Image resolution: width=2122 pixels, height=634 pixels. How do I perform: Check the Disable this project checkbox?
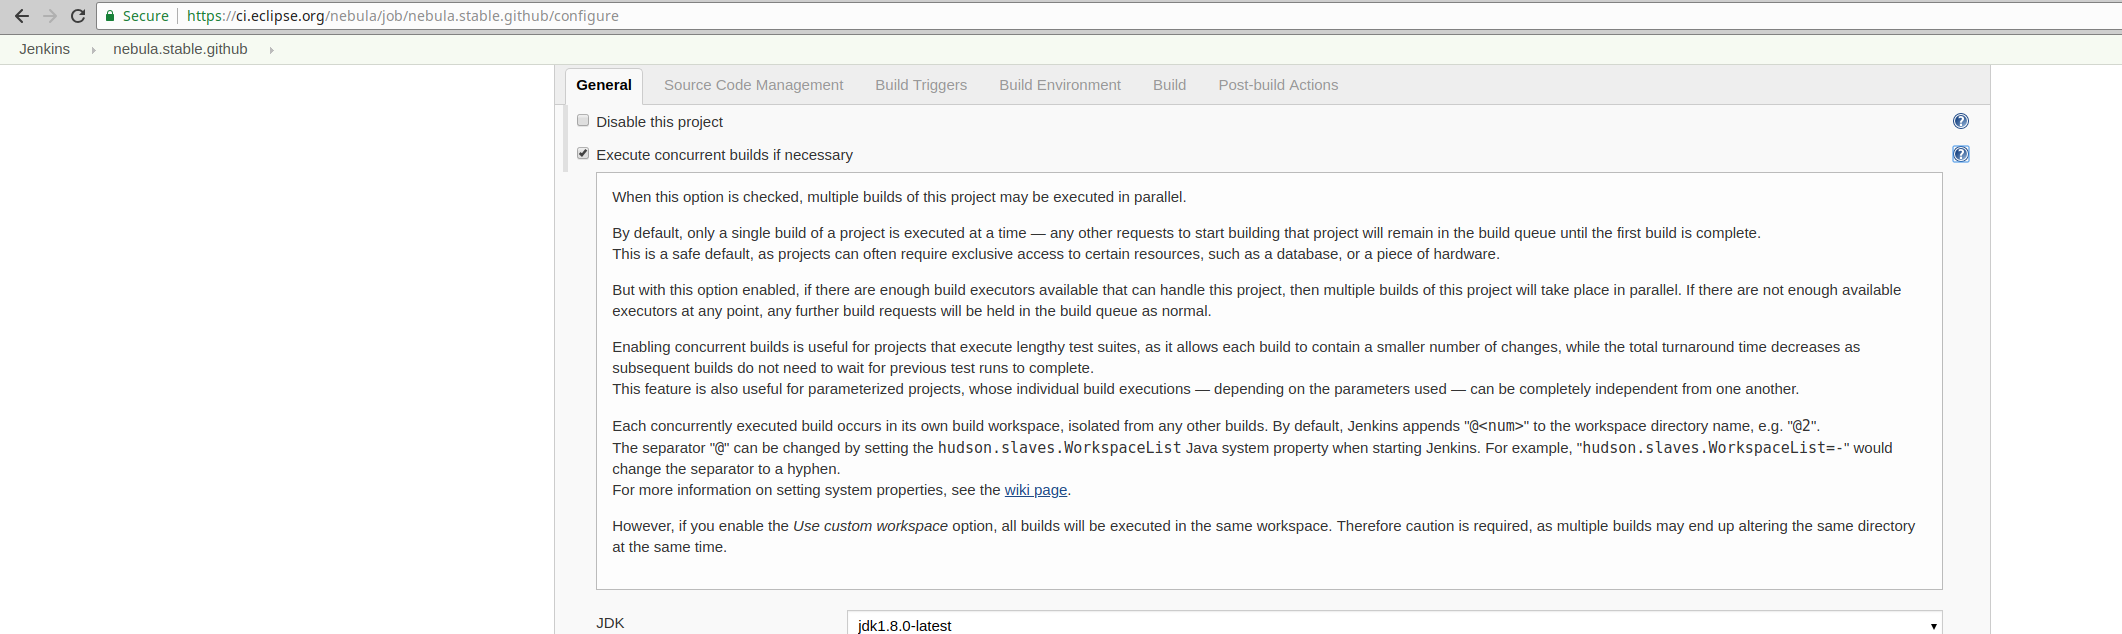pos(583,120)
